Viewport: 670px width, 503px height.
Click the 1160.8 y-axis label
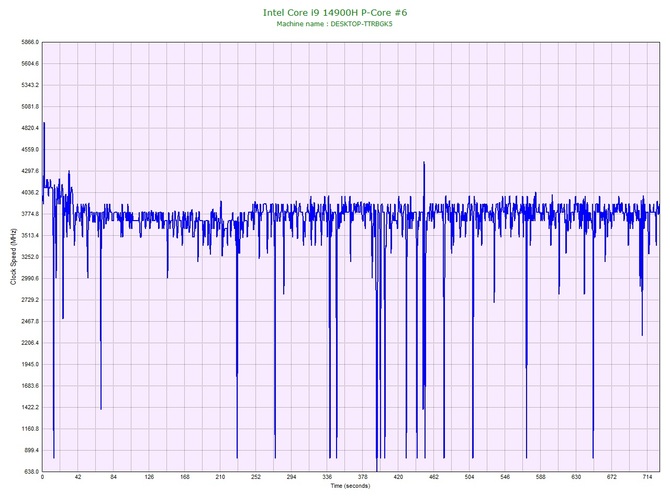pyautogui.click(x=30, y=429)
